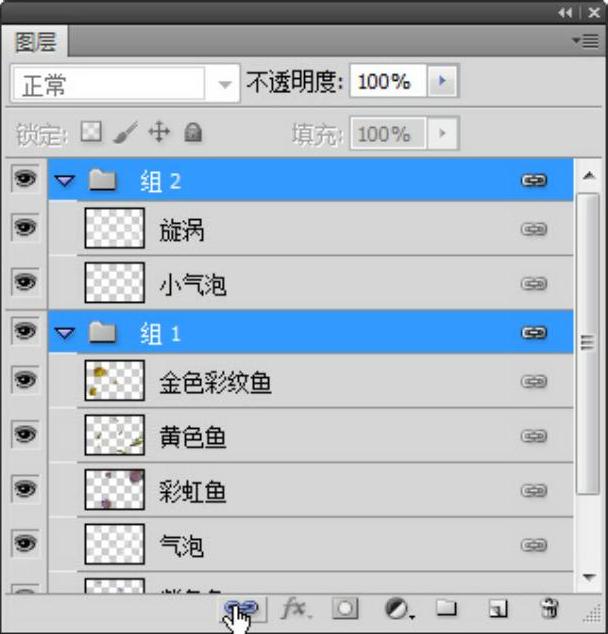
Task: Click the 小气泡 layer thumbnail
Action: coord(115,283)
